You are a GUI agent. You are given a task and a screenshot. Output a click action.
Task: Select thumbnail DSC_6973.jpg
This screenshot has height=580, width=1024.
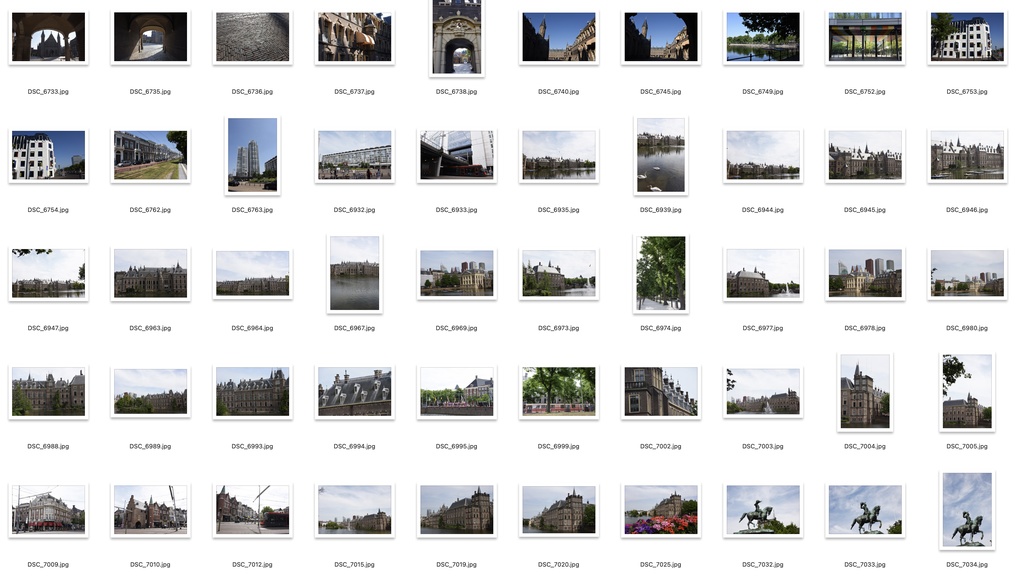point(559,274)
